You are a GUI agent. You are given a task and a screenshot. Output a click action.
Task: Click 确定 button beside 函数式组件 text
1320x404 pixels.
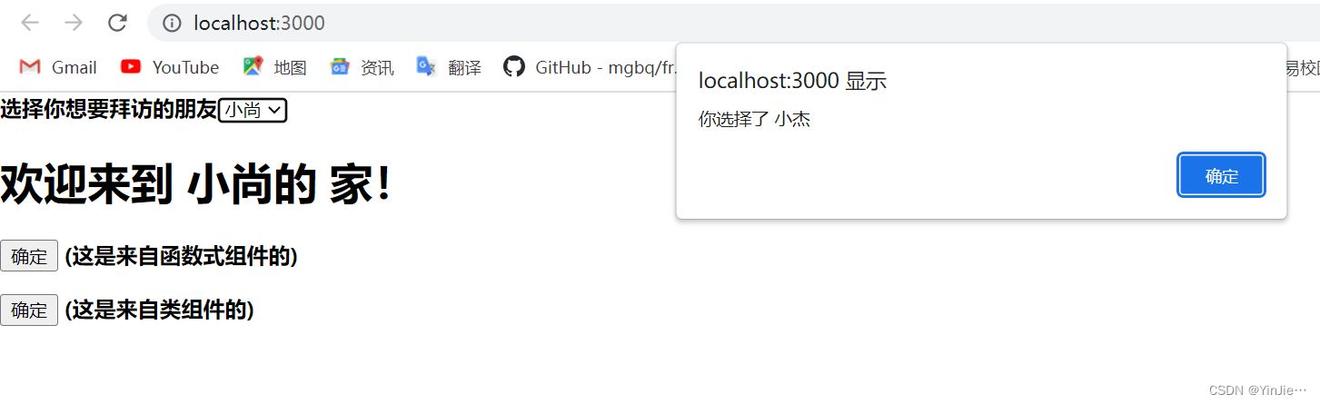(29, 257)
